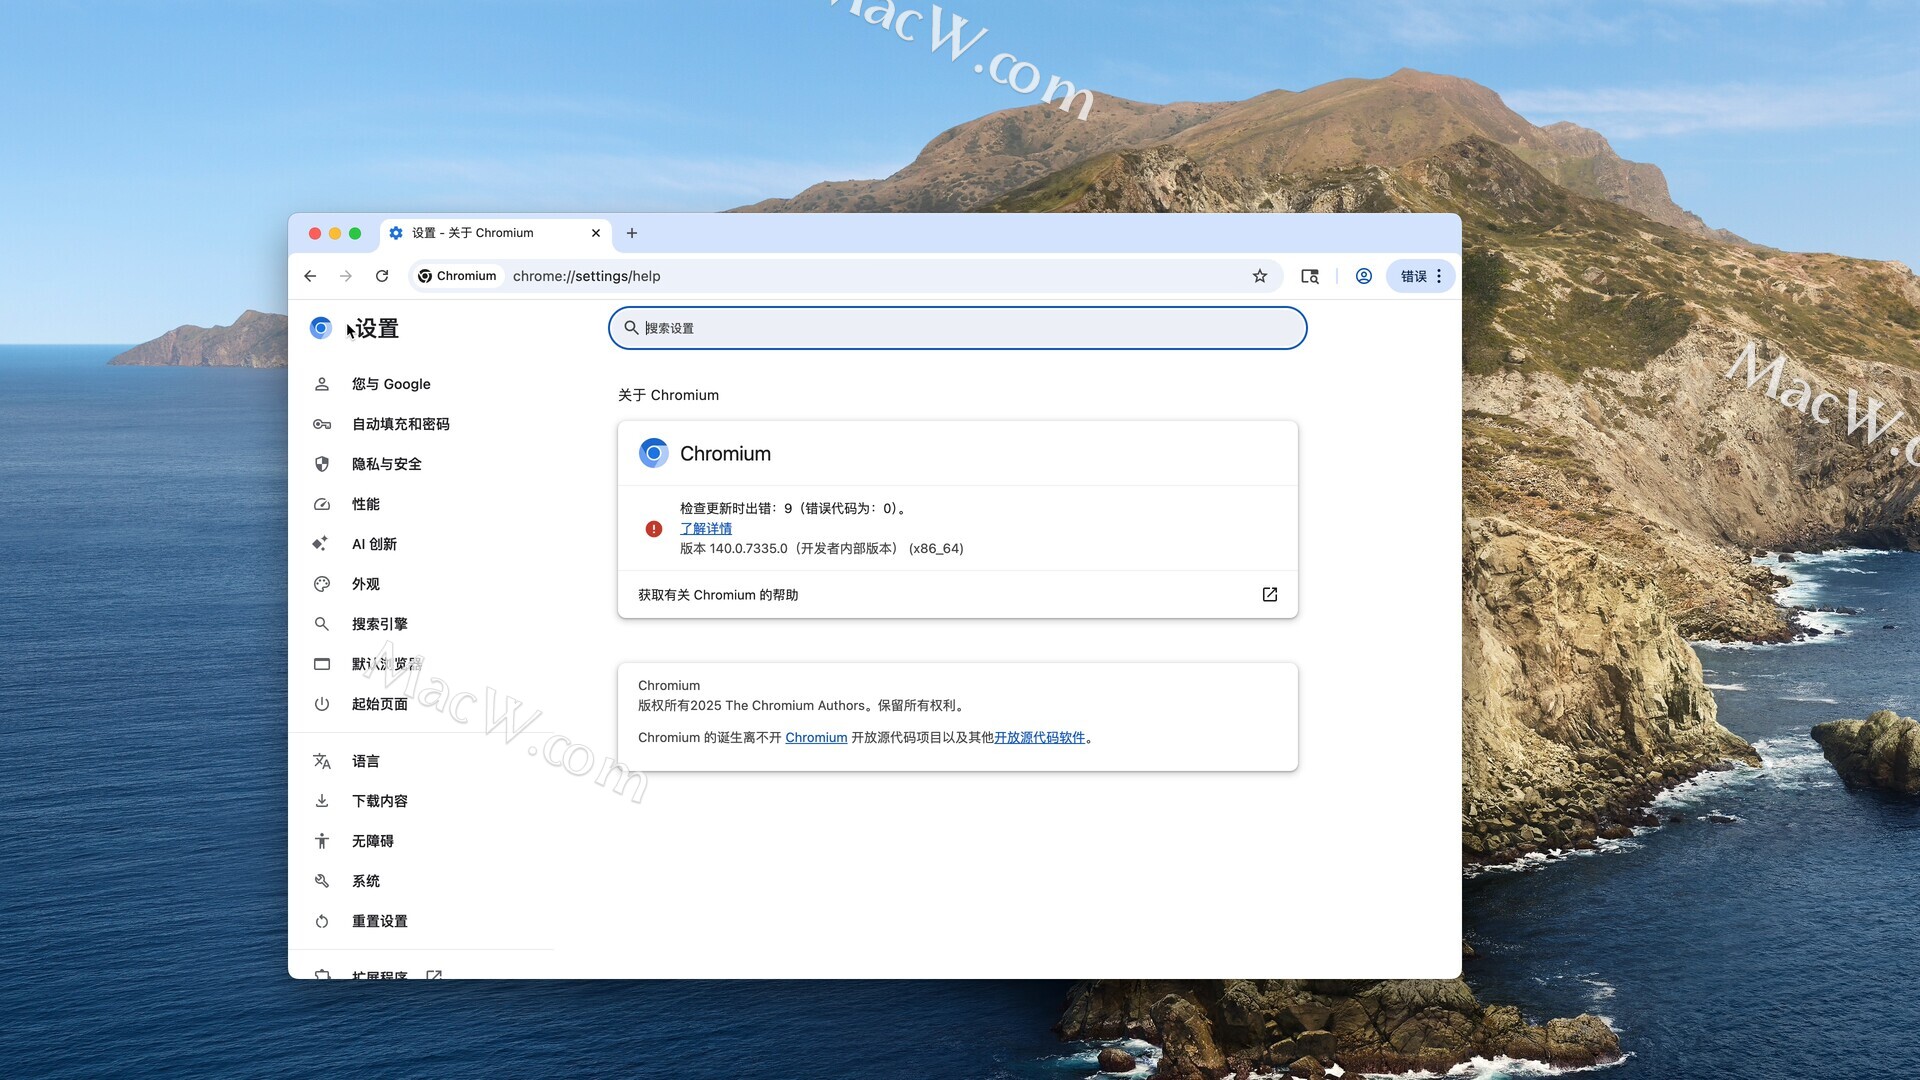1920x1080 pixels.
Task: Click the person icon for 您与 Google
Action: coord(322,384)
